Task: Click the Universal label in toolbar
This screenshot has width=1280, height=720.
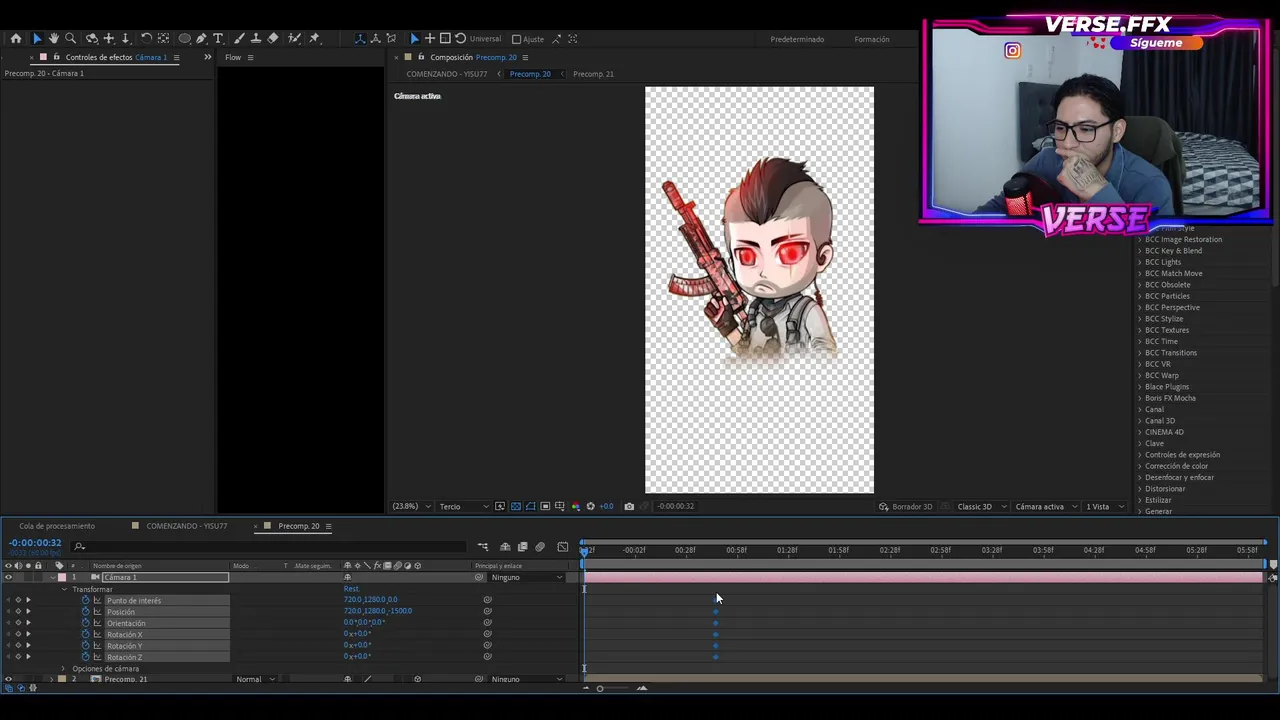Action: click(x=486, y=40)
